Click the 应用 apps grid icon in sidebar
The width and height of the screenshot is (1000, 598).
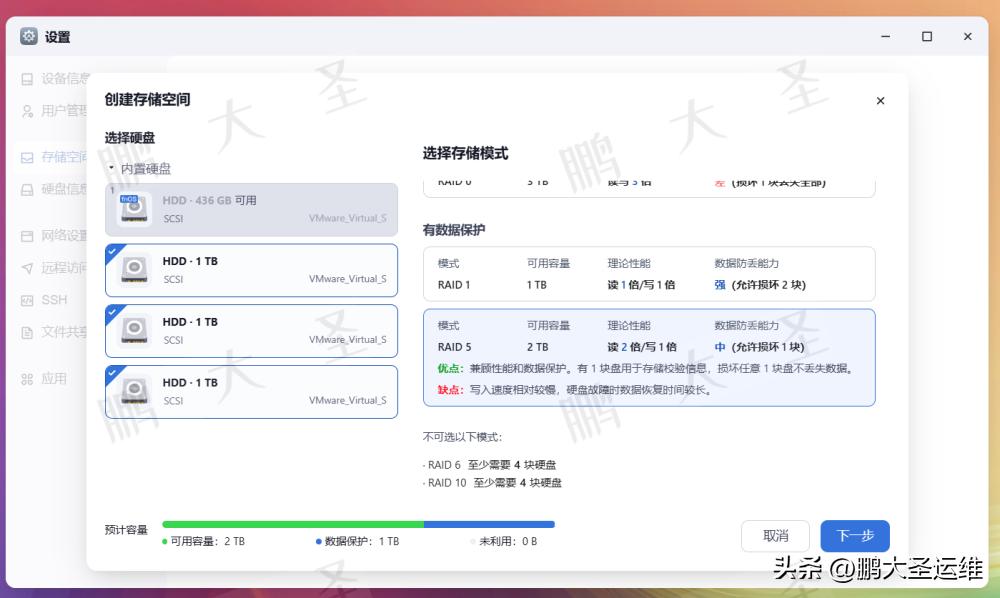coord(28,379)
